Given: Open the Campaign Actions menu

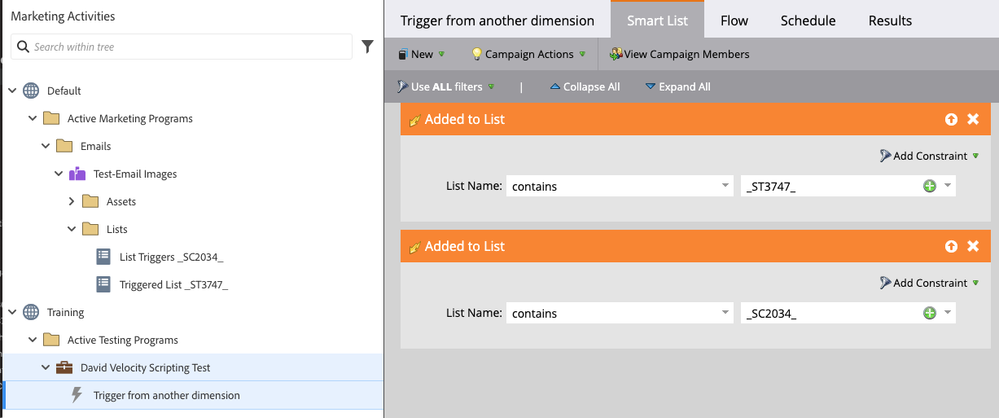Looking at the screenshot, I should tap(528, 54).
